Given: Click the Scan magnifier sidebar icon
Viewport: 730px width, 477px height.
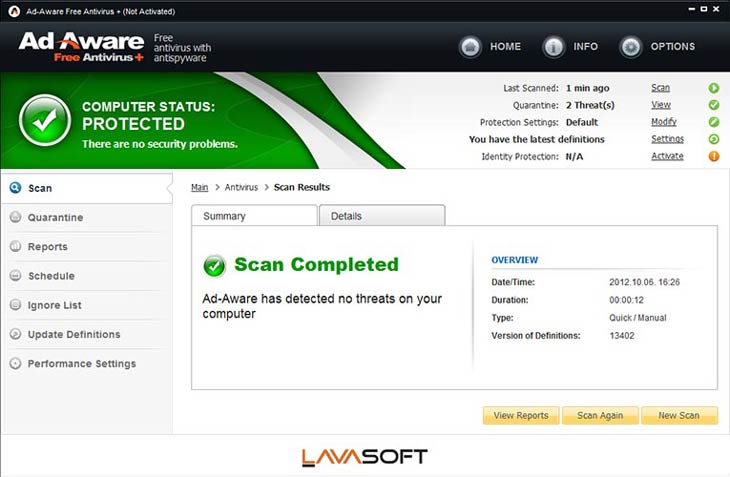Looking at the screenshot, I should [15, 188].
